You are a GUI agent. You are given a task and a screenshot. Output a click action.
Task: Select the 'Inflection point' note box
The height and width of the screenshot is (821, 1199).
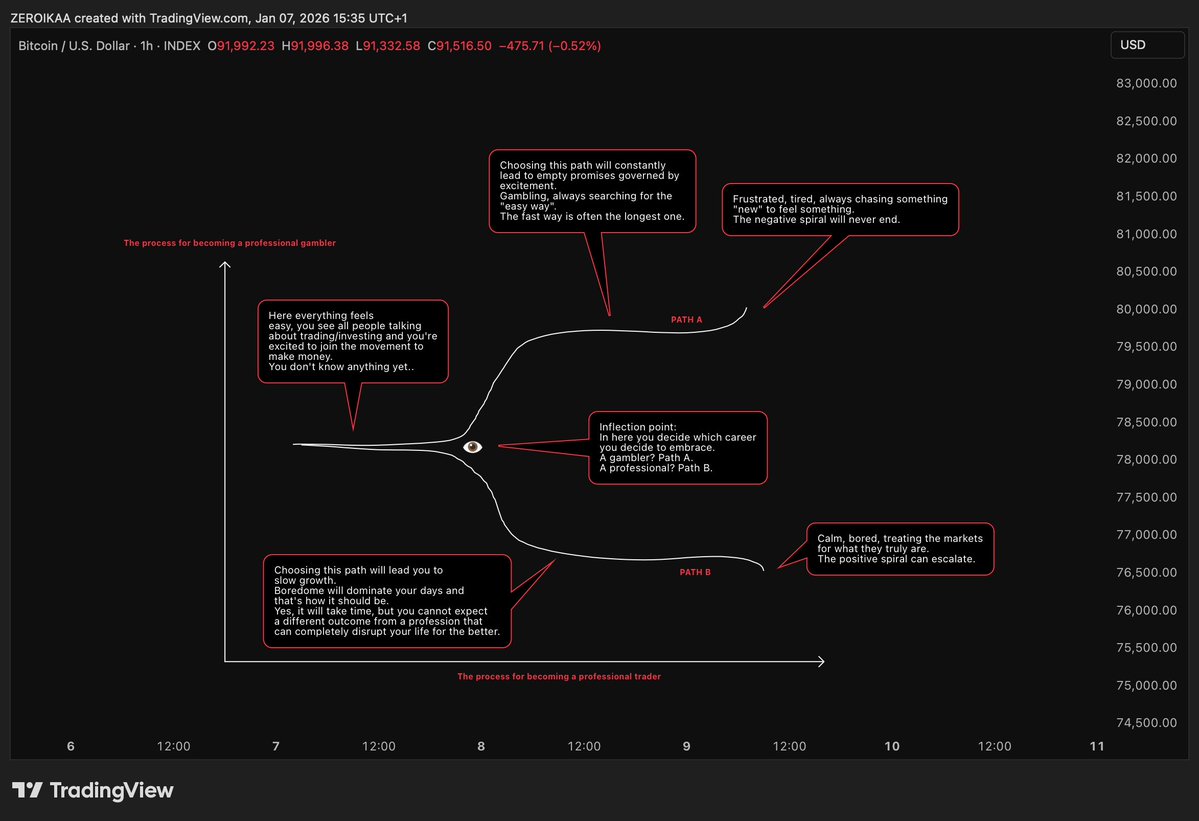(x=677, y=448)
